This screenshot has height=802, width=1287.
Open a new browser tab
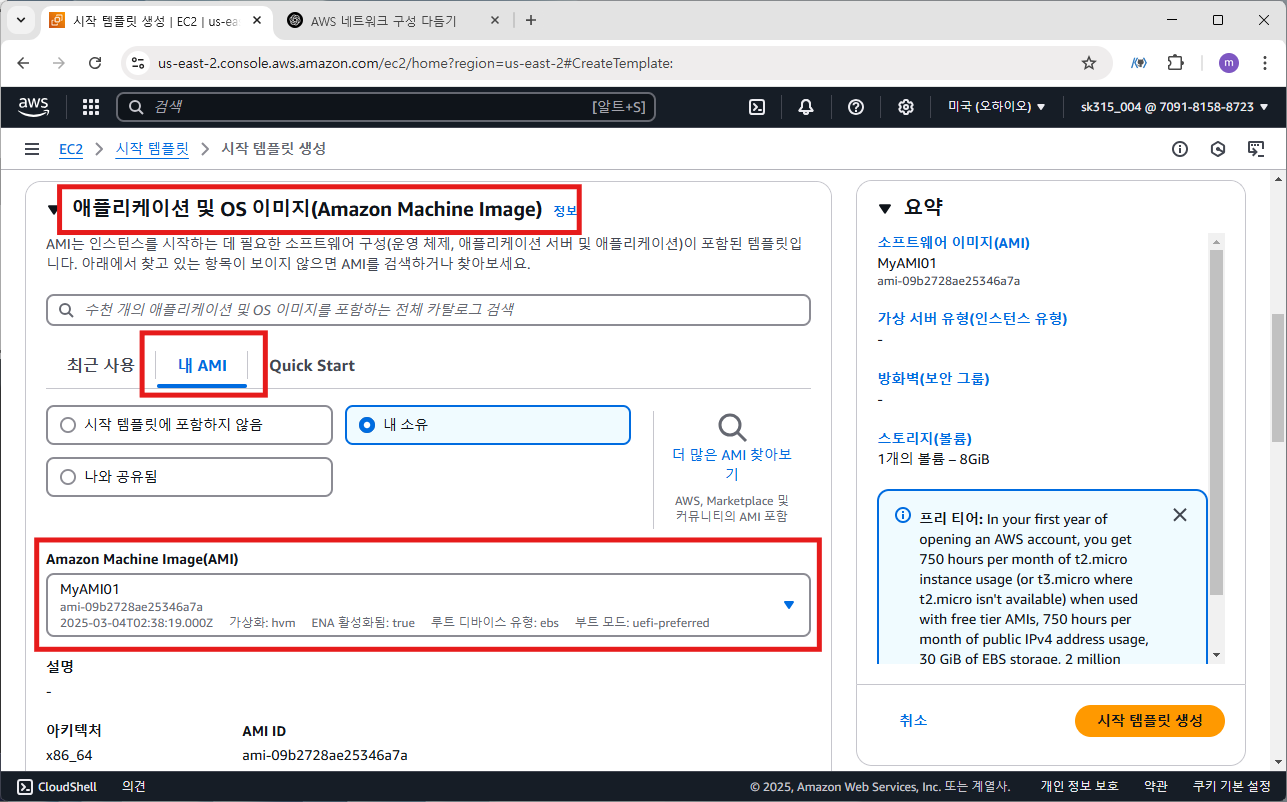[530, 20]
